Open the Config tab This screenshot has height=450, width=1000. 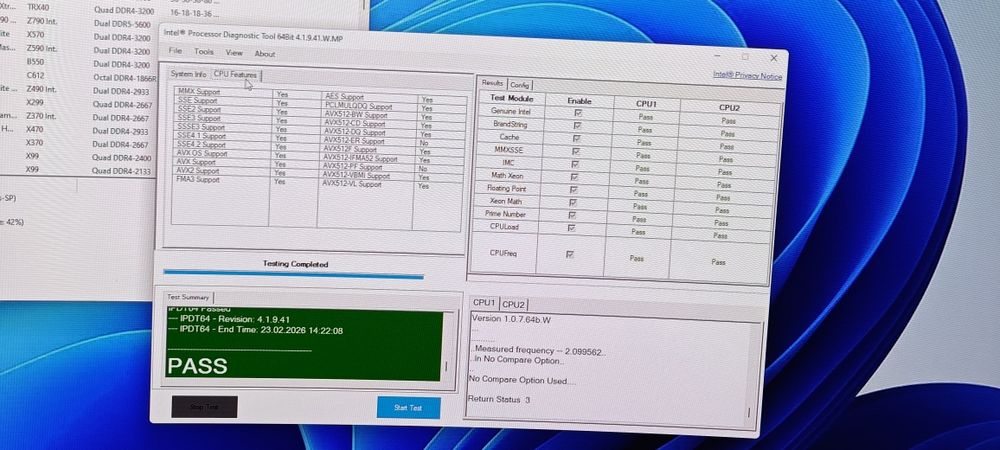[520, 85]
